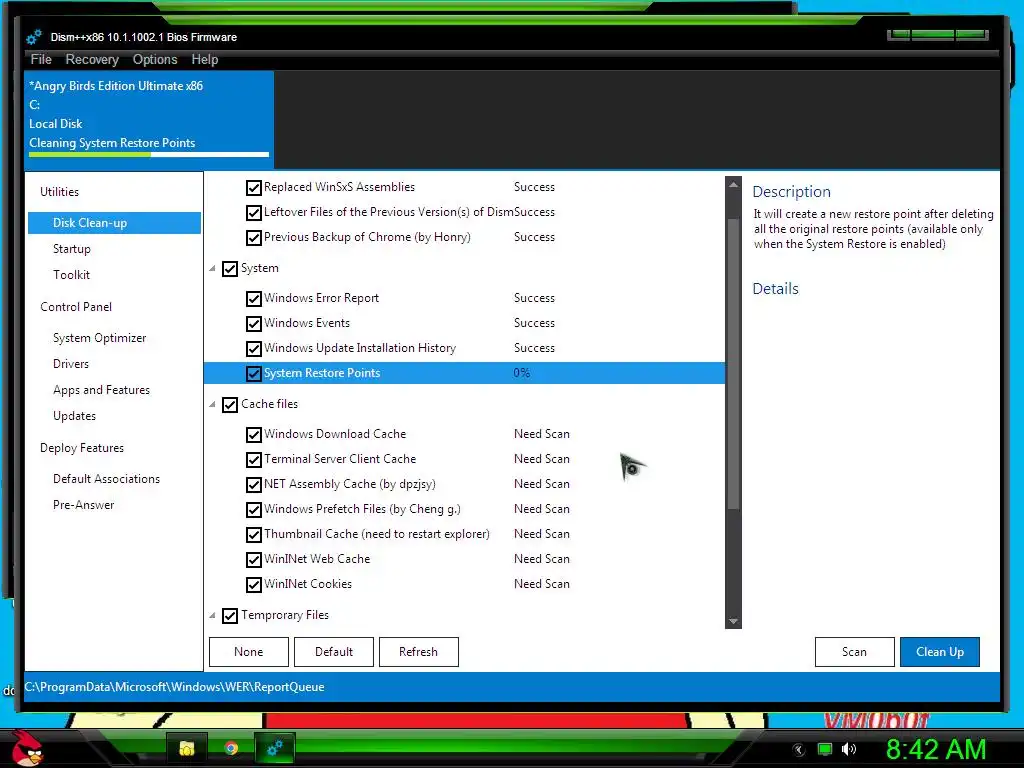Uncheck Replaced WinSxS Assemblies
The width and height of the screenshot is (1024, 768).
pyautogui.click(x=254, y=188)
